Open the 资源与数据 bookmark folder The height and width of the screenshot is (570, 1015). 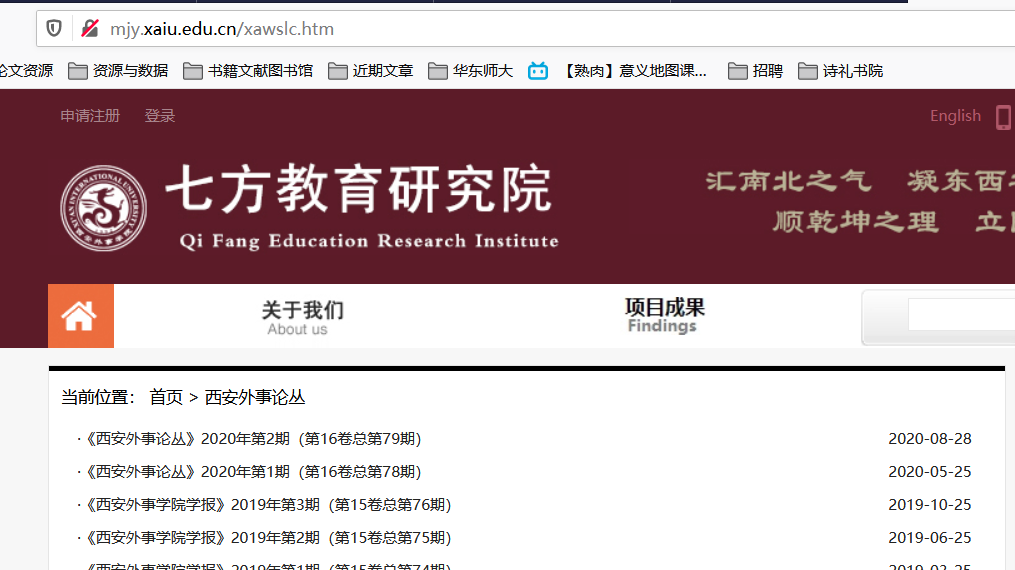tap(118, 71)
